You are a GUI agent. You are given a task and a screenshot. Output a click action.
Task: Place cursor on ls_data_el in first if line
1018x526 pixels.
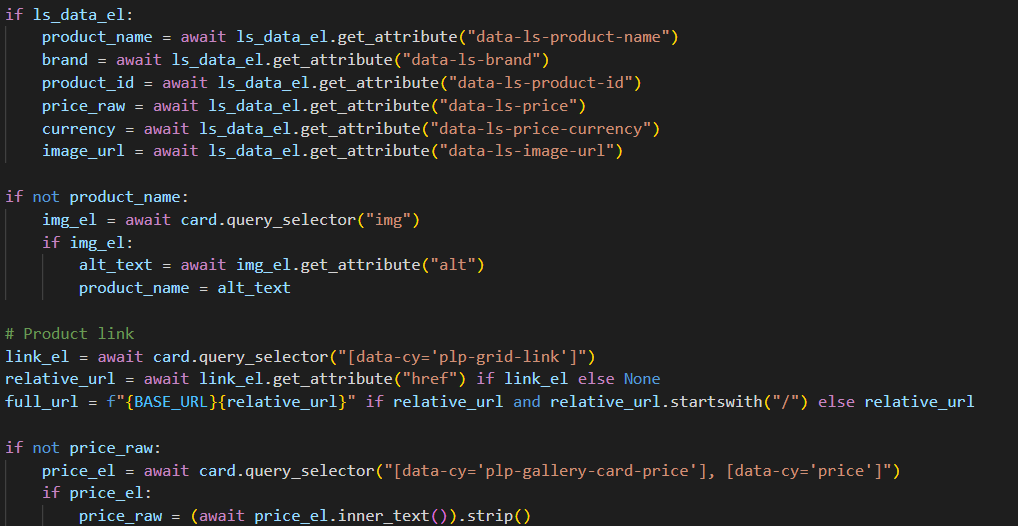coord(79,14)
